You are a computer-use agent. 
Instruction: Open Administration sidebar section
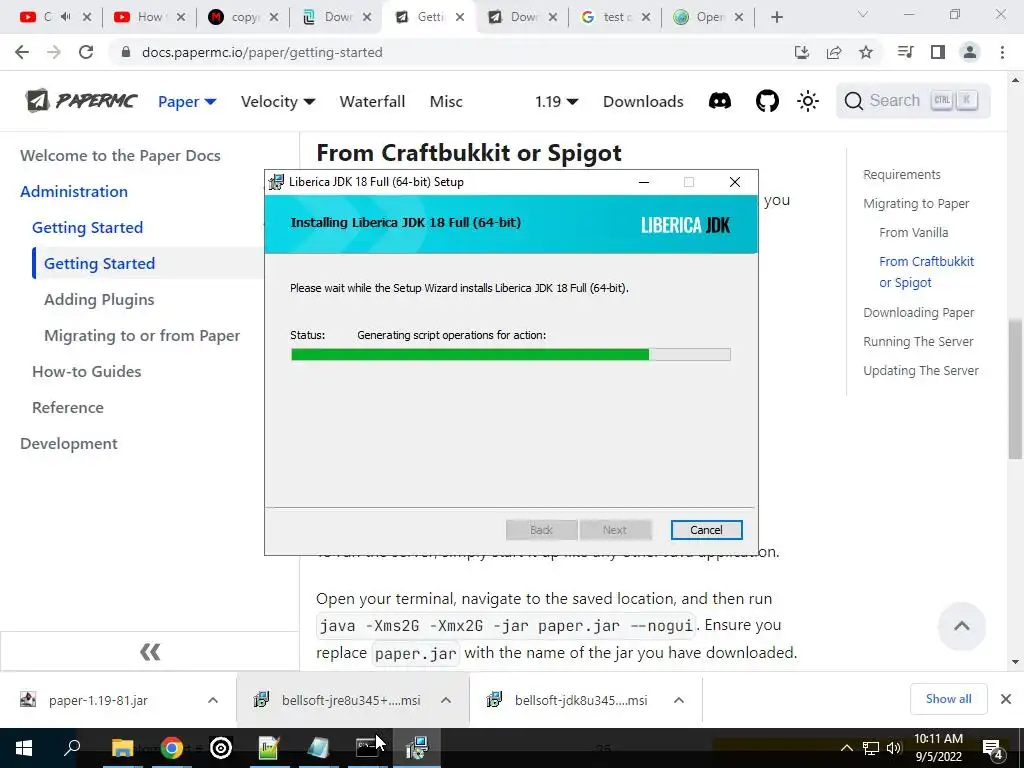pos(74,191)
